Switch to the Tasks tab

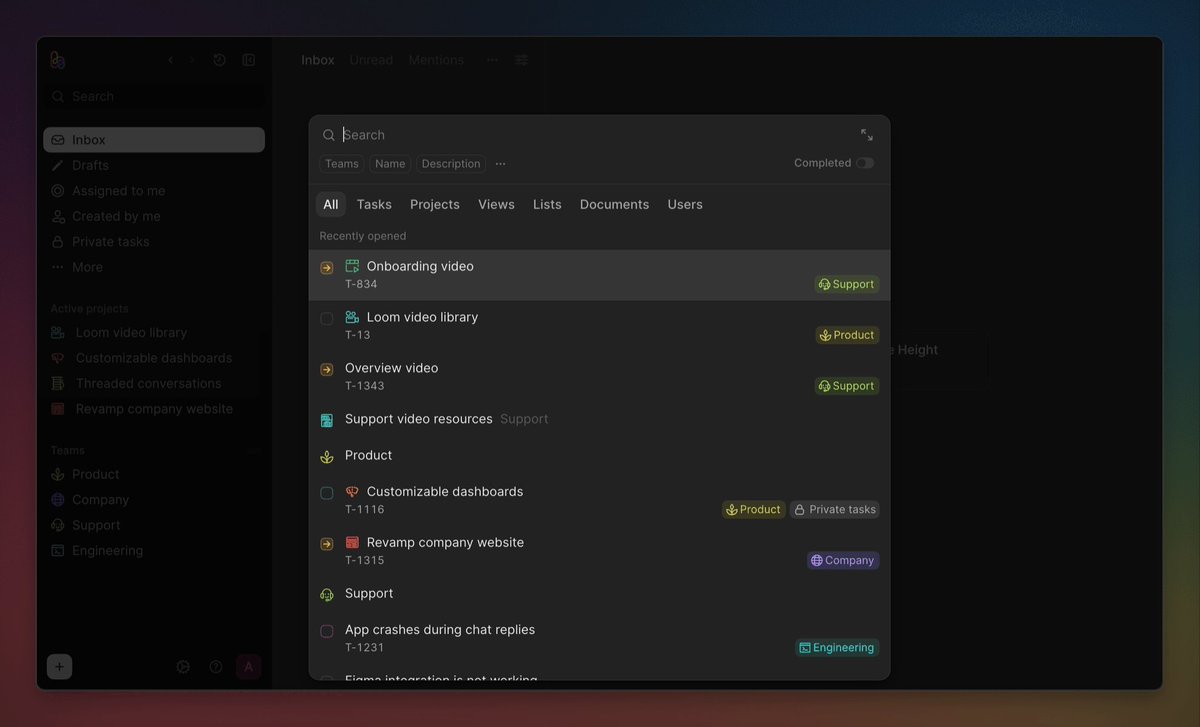coord(374,204)
